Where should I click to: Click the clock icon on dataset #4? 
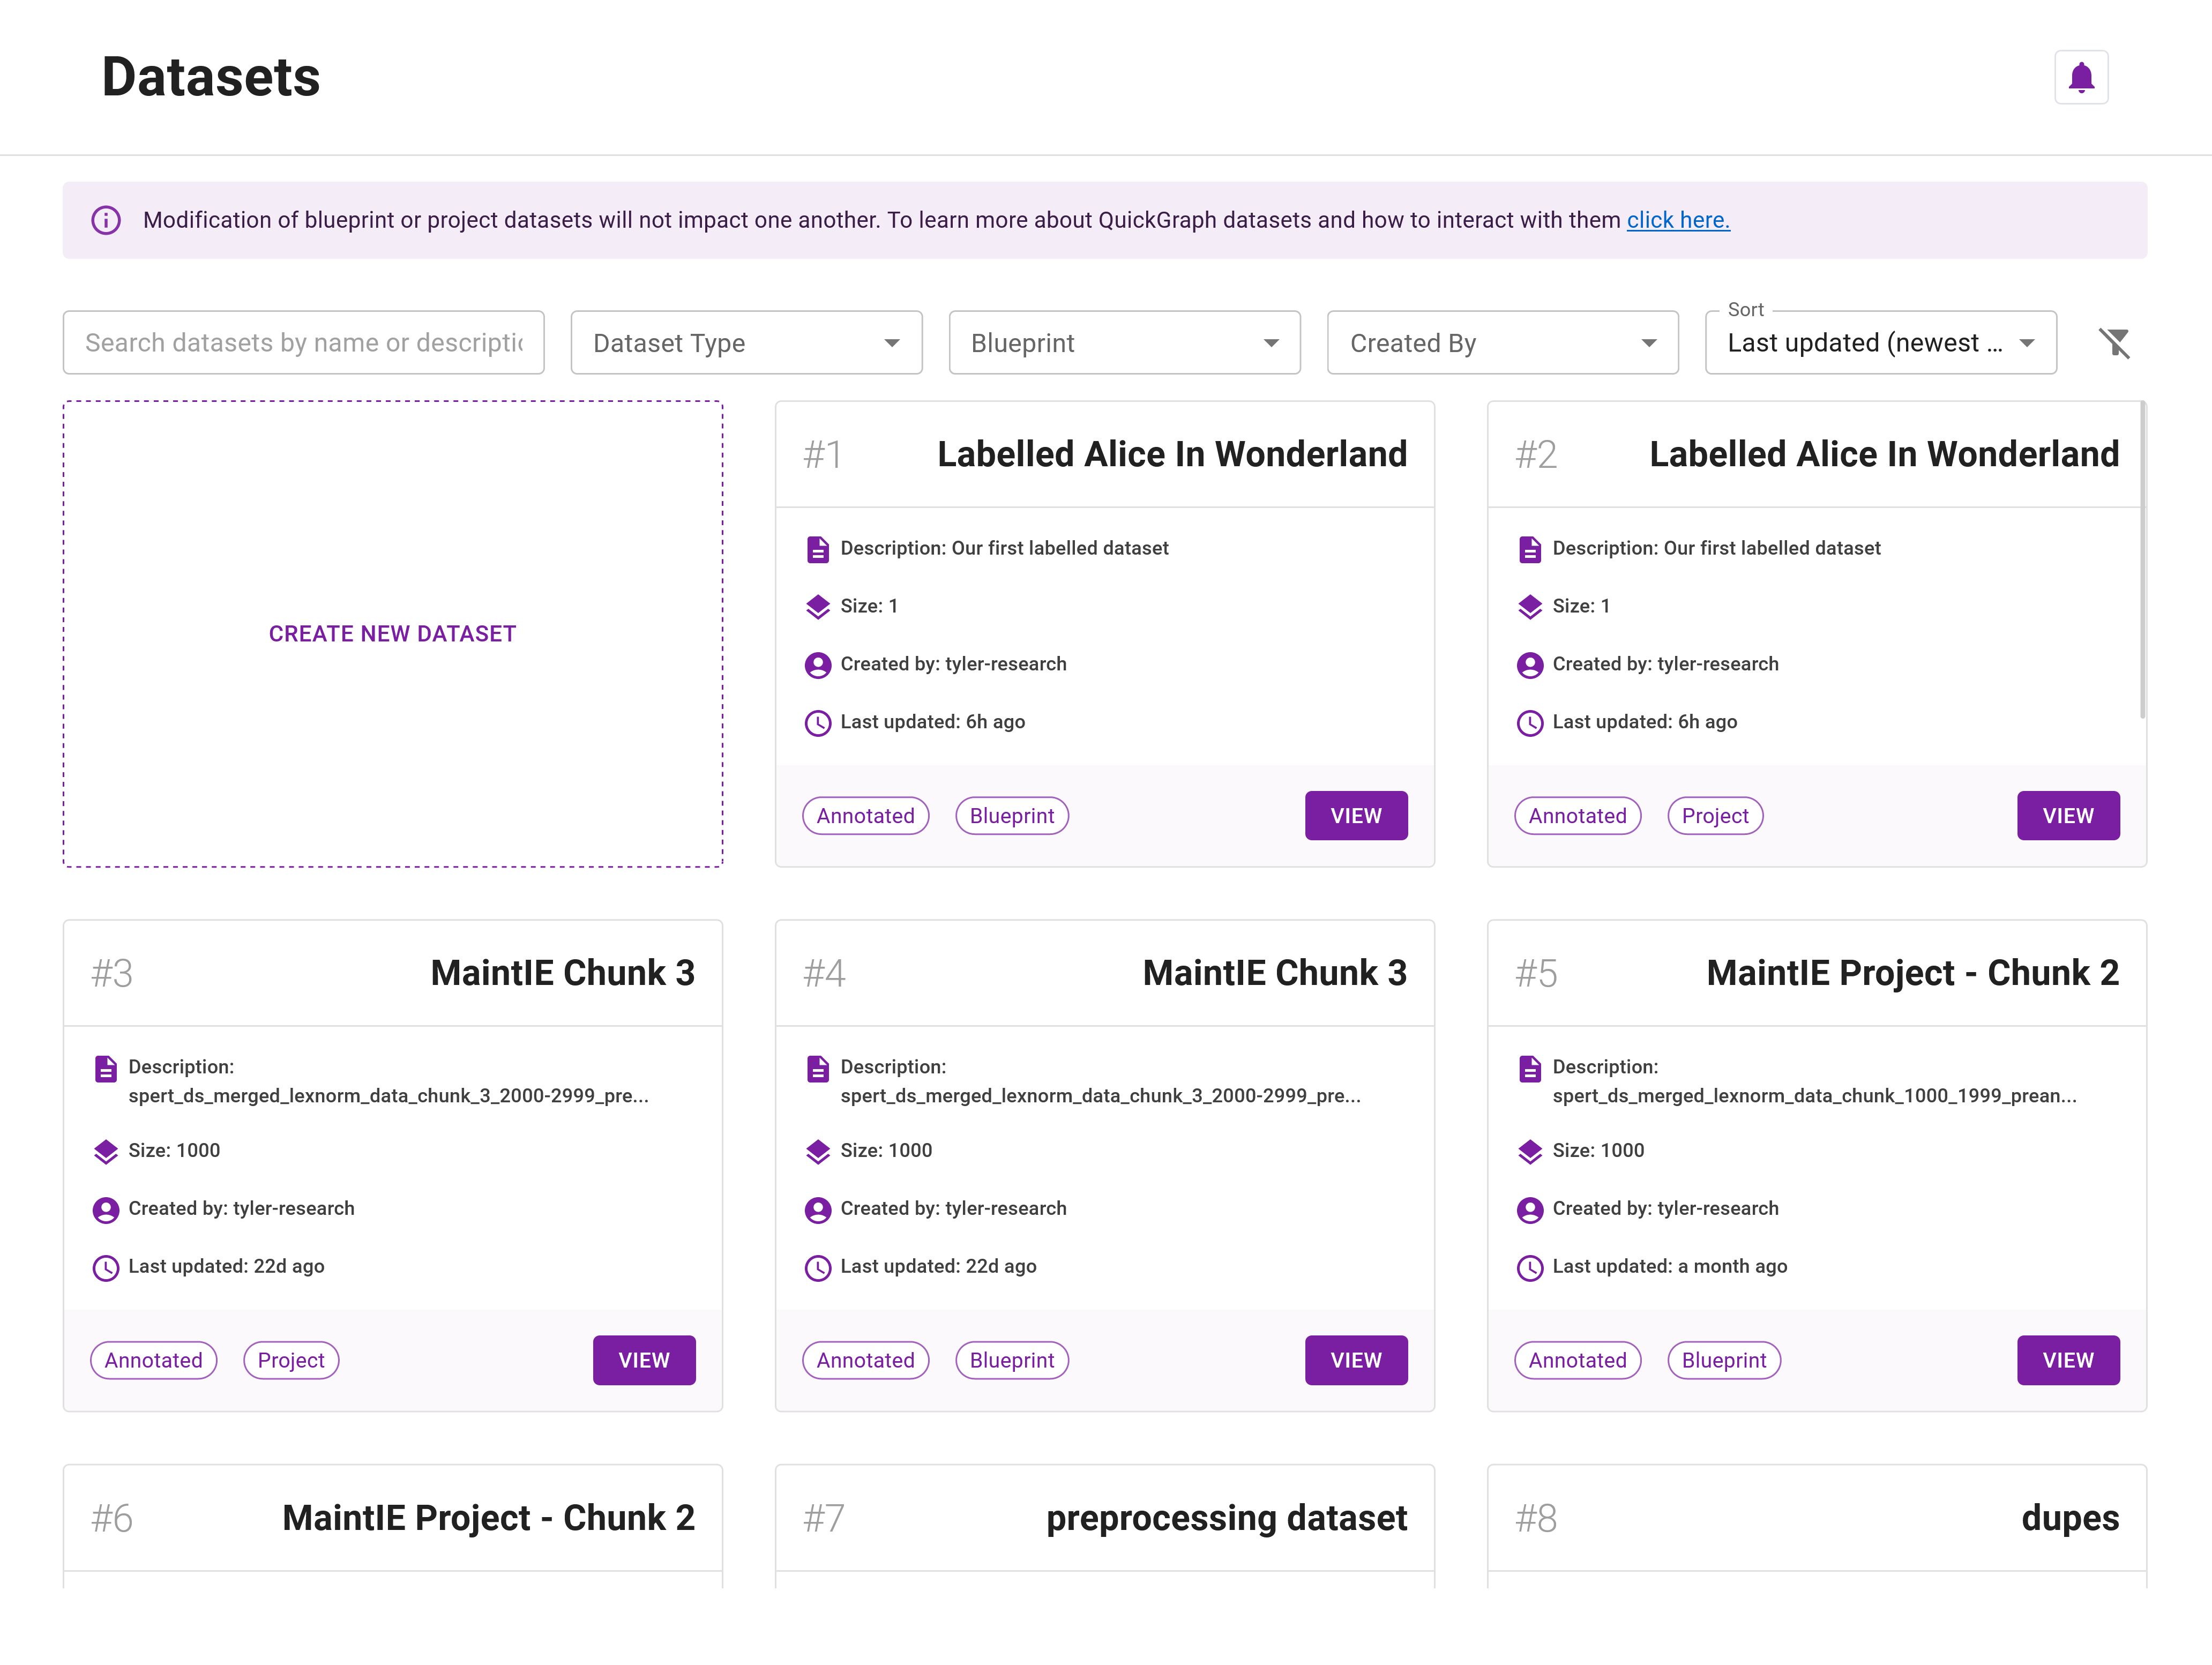(818, 1267)
